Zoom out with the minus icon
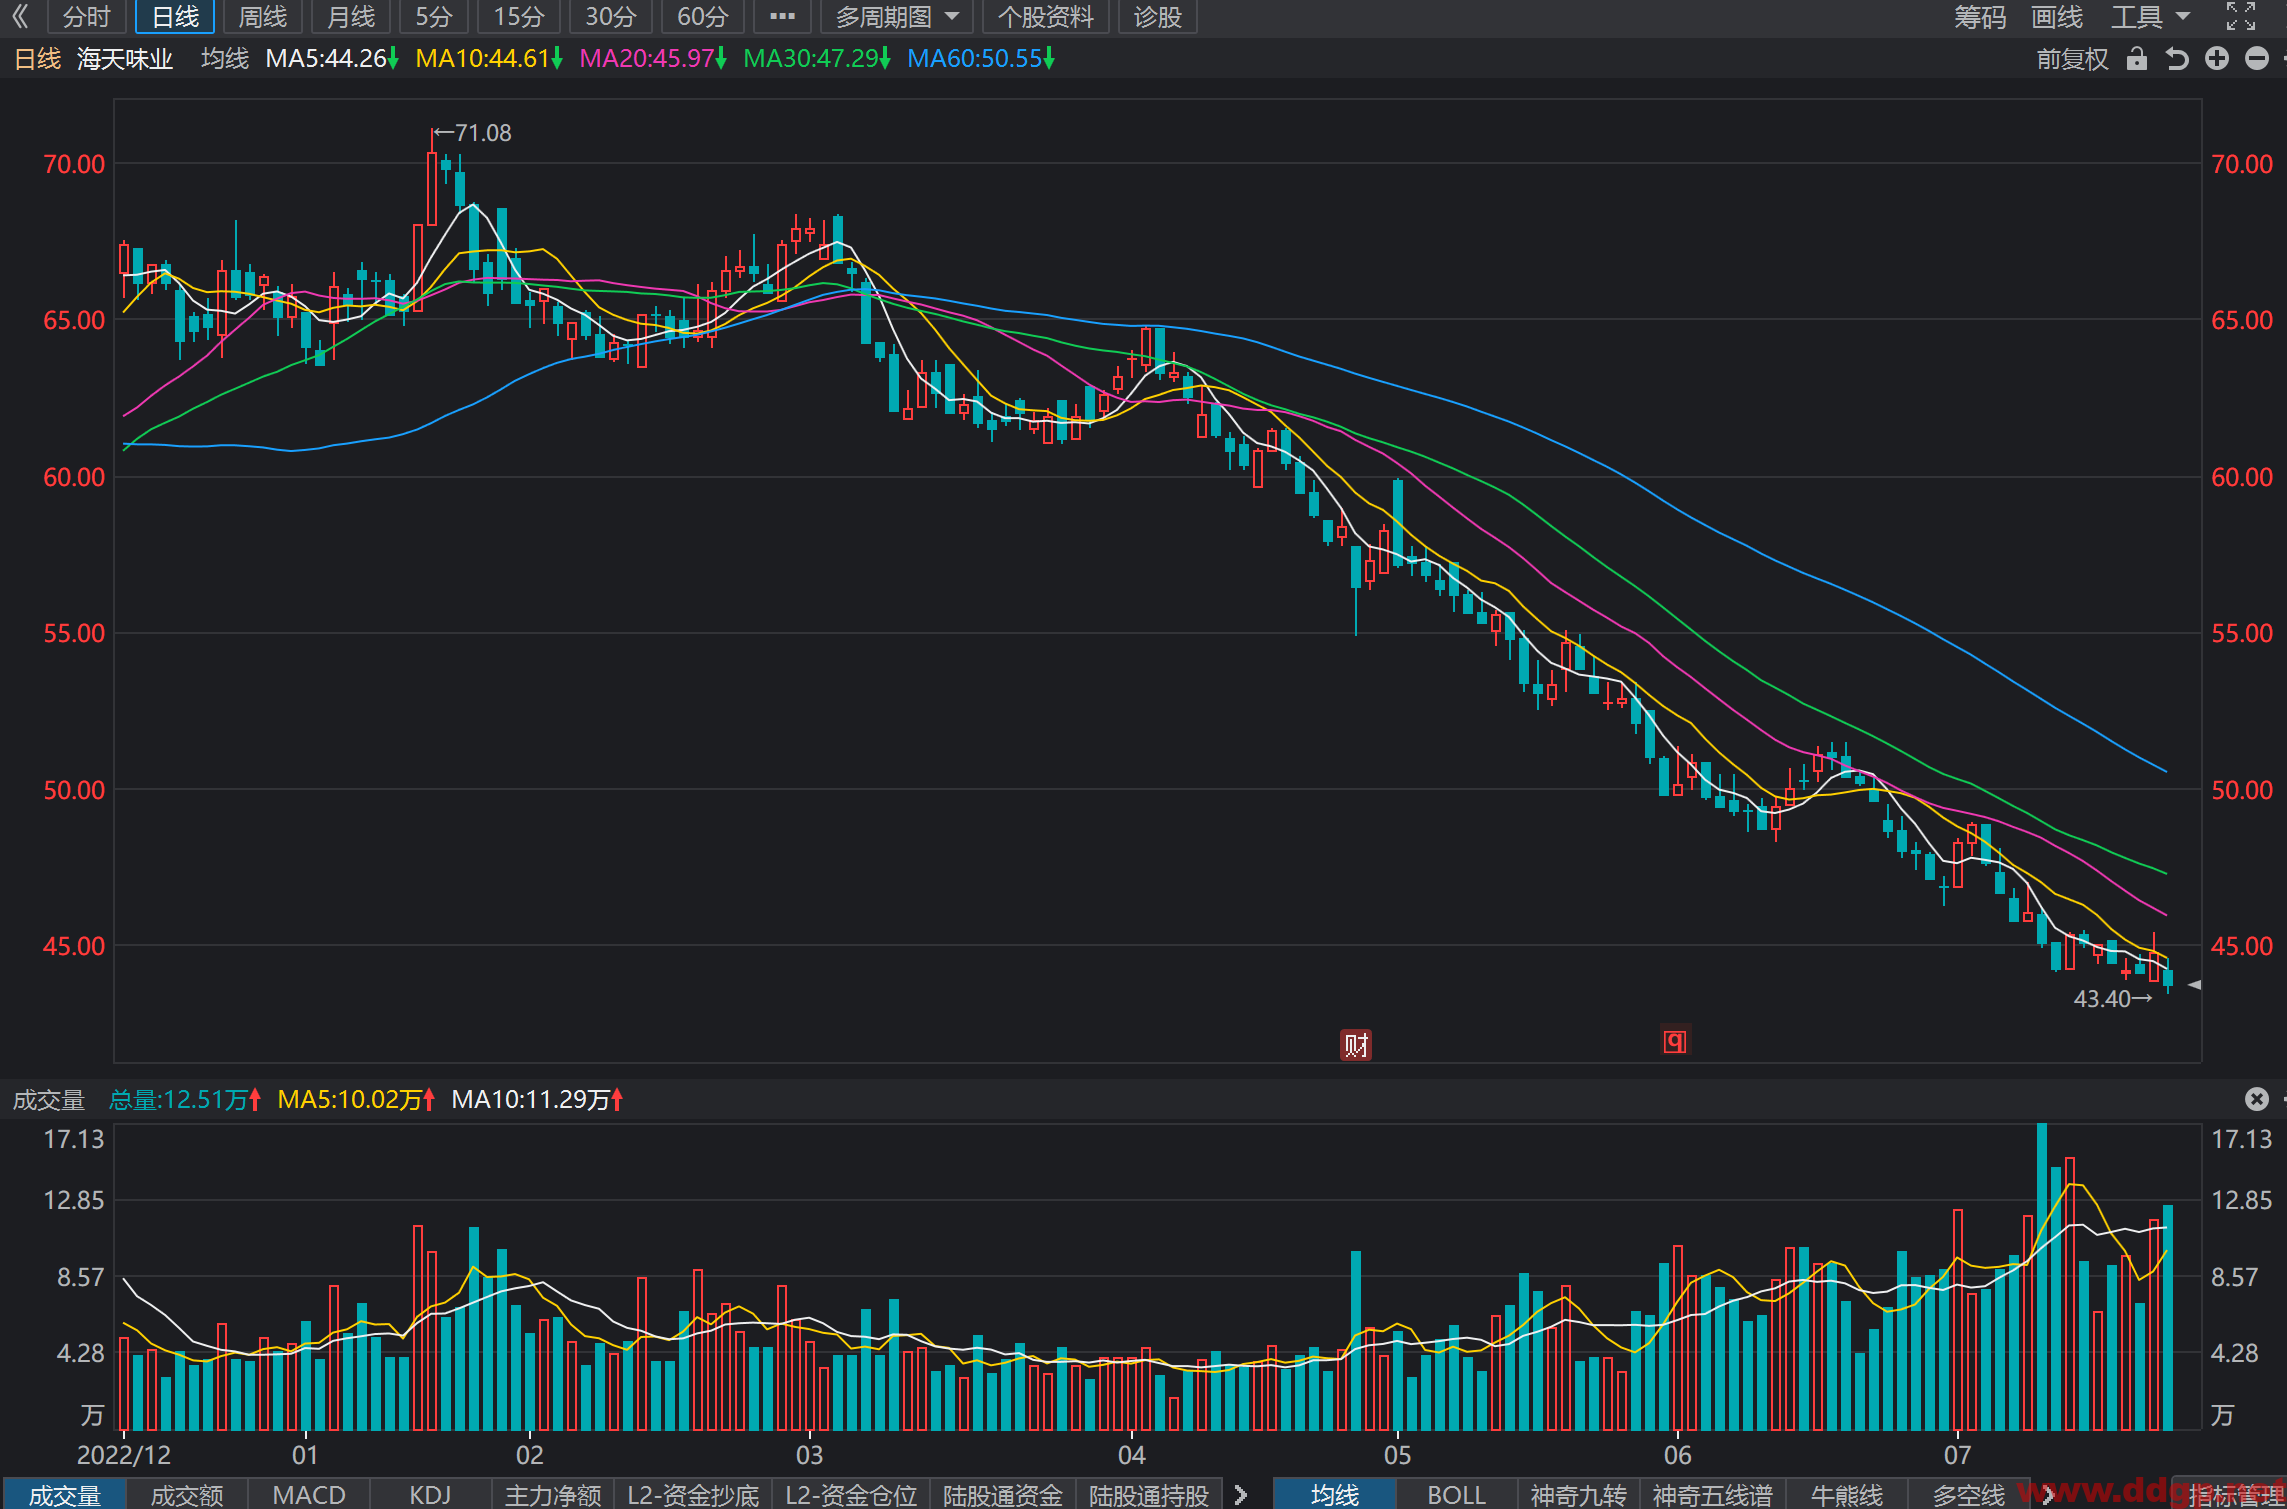The image size is (2287, 1509). pyautogui.click(x=2257, y=59)
